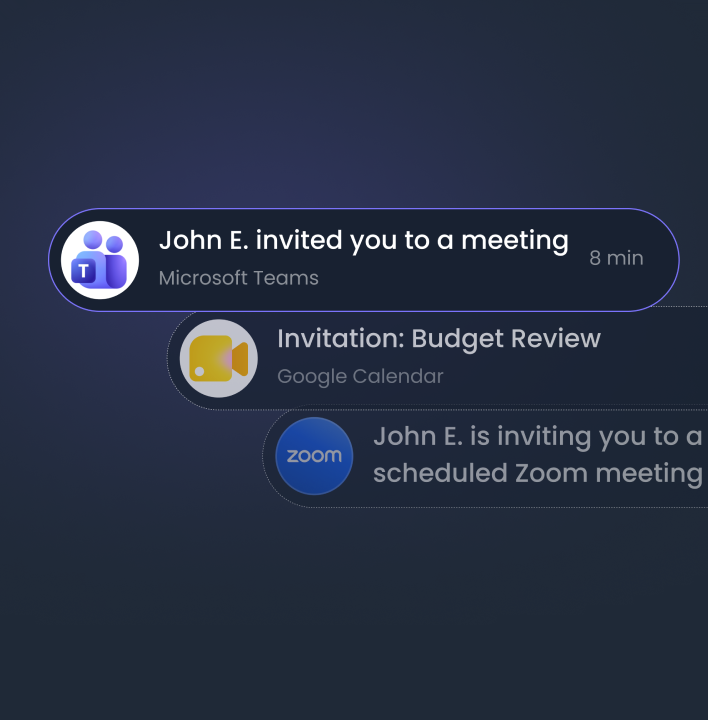This screenshot has width=708, height=720.
Task: Click the "Microsoft Teams" source label
Action: [x=238, y=278]
